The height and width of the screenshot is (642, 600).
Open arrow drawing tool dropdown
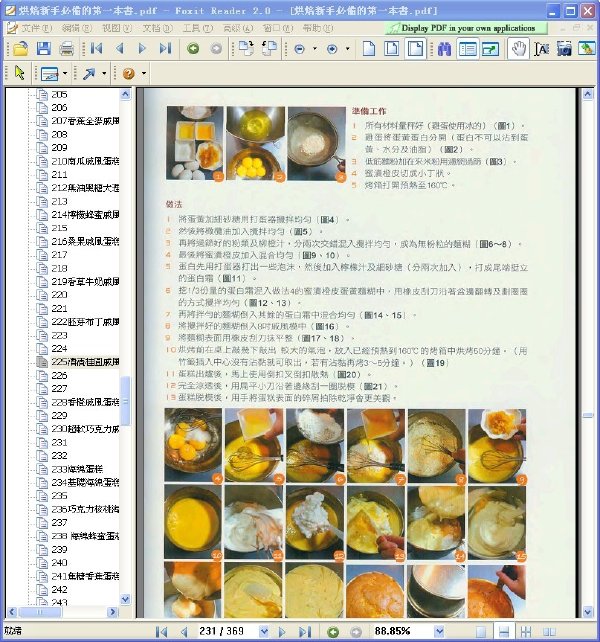coord(104,74)
